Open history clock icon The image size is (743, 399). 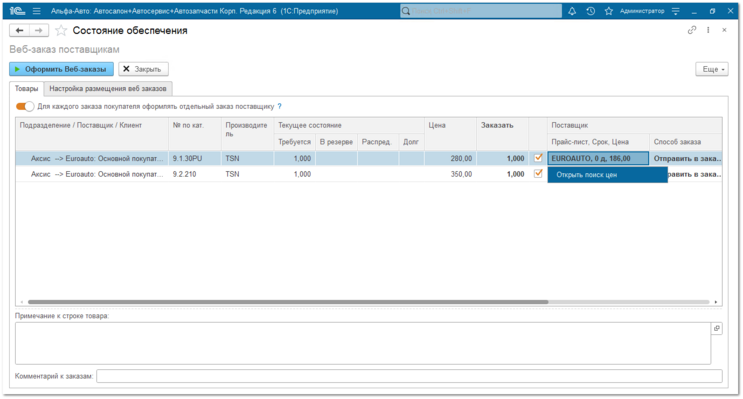(x=590, y=11)
